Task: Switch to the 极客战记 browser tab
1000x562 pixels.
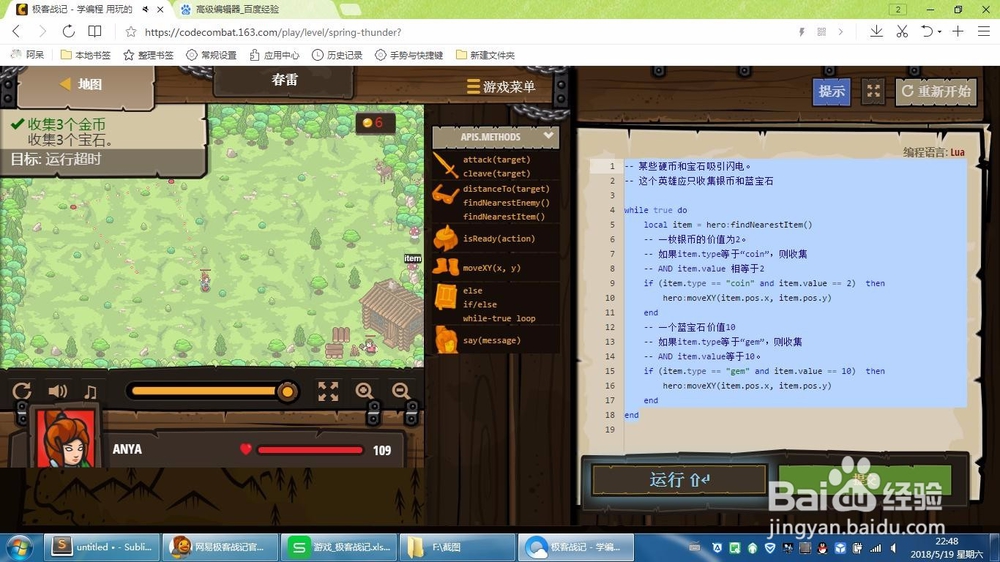Action: (x=82, y=9)
